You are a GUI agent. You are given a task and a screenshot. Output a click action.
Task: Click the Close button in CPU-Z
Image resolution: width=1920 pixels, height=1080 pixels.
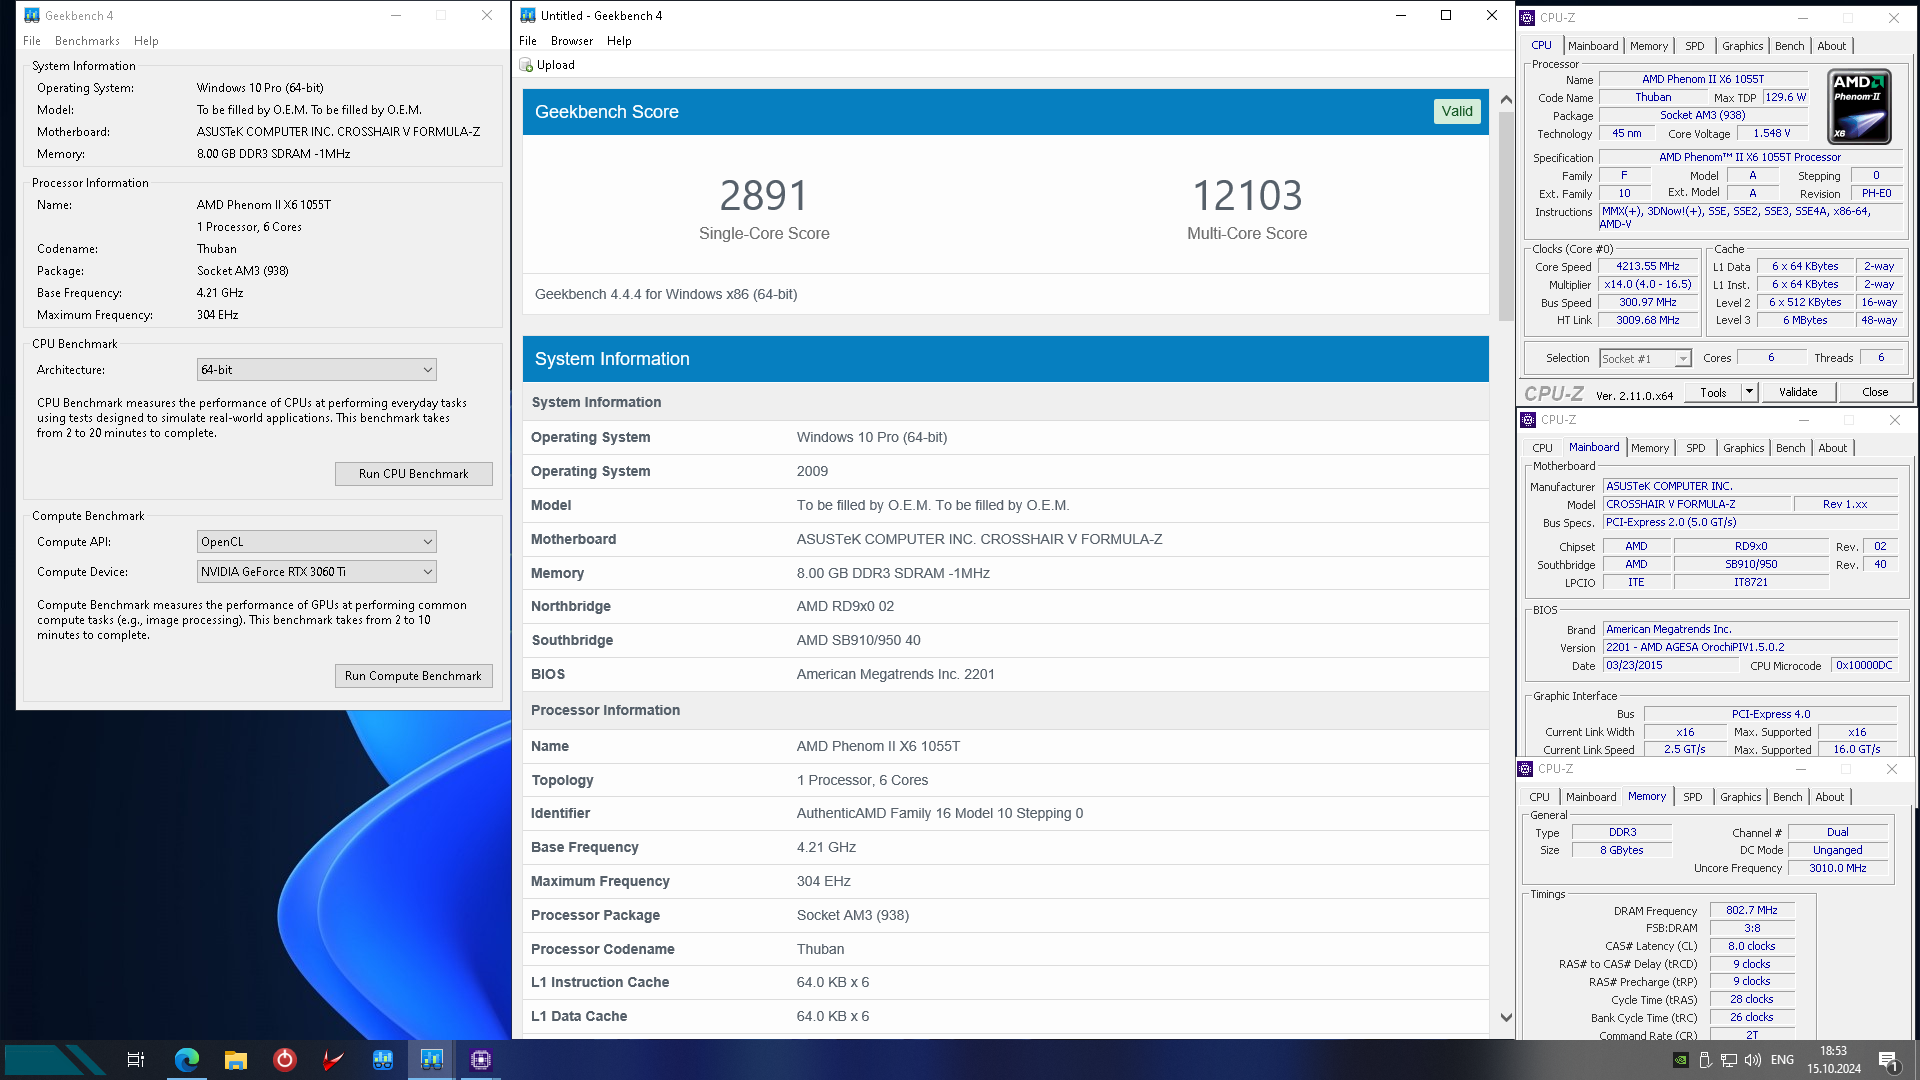click(1875, 392)
